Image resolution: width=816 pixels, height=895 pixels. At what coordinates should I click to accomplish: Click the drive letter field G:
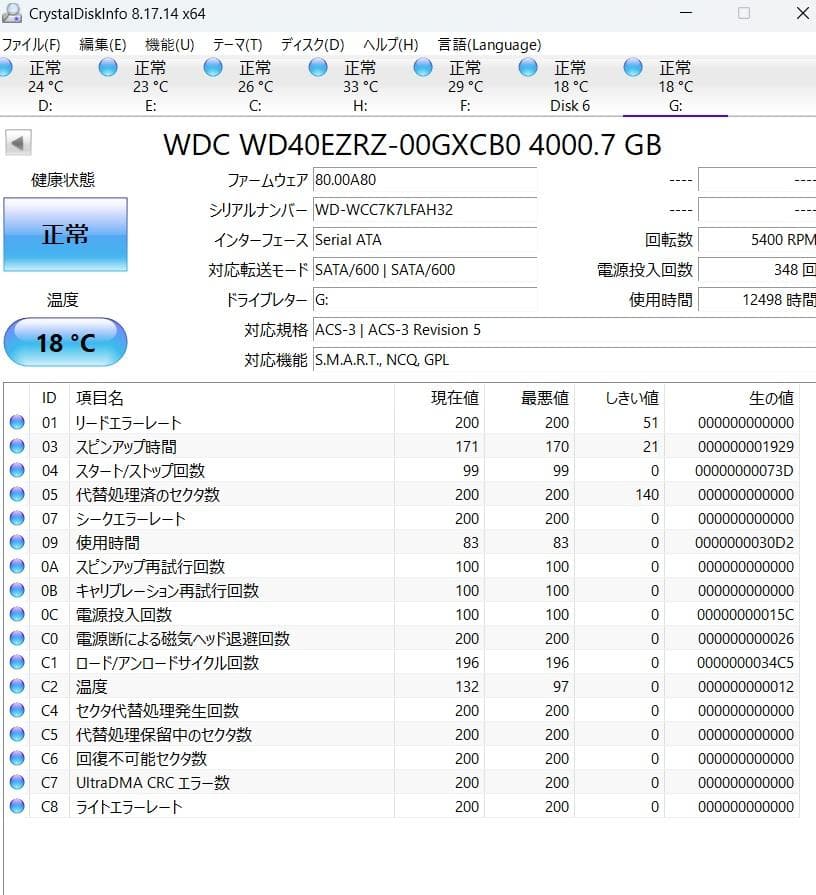(425, 300)
